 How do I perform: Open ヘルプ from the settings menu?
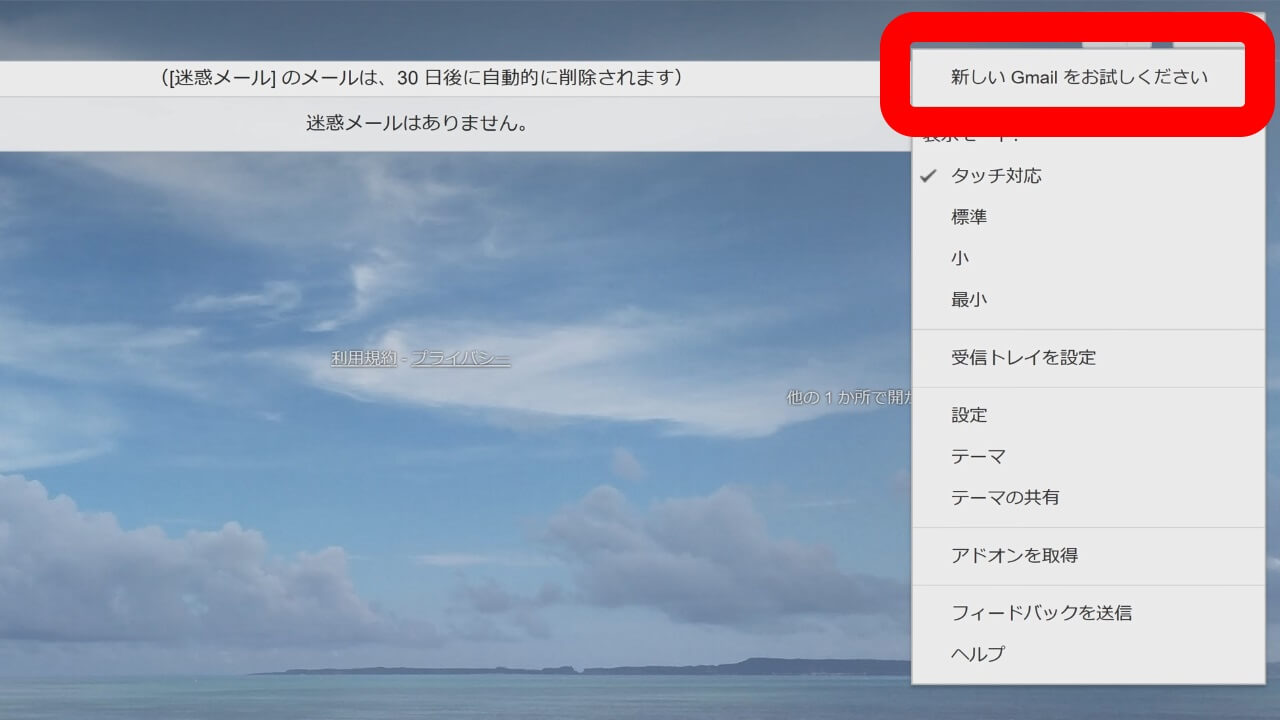978,654
